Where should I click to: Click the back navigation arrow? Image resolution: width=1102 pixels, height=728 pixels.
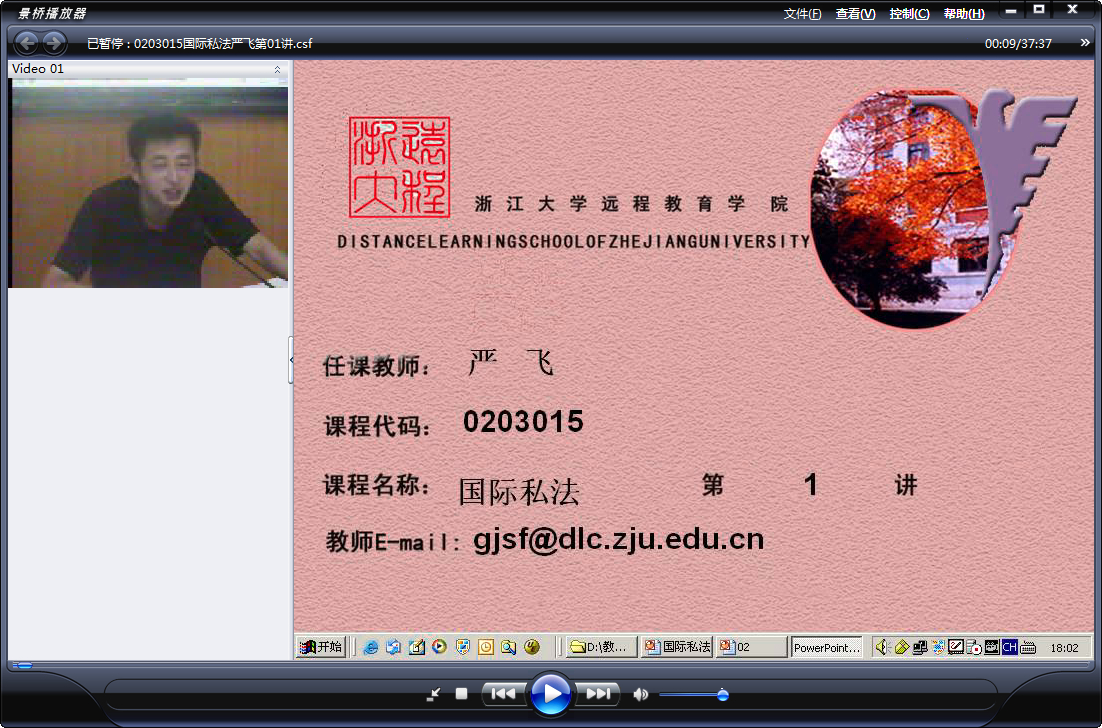click(27, 44)
